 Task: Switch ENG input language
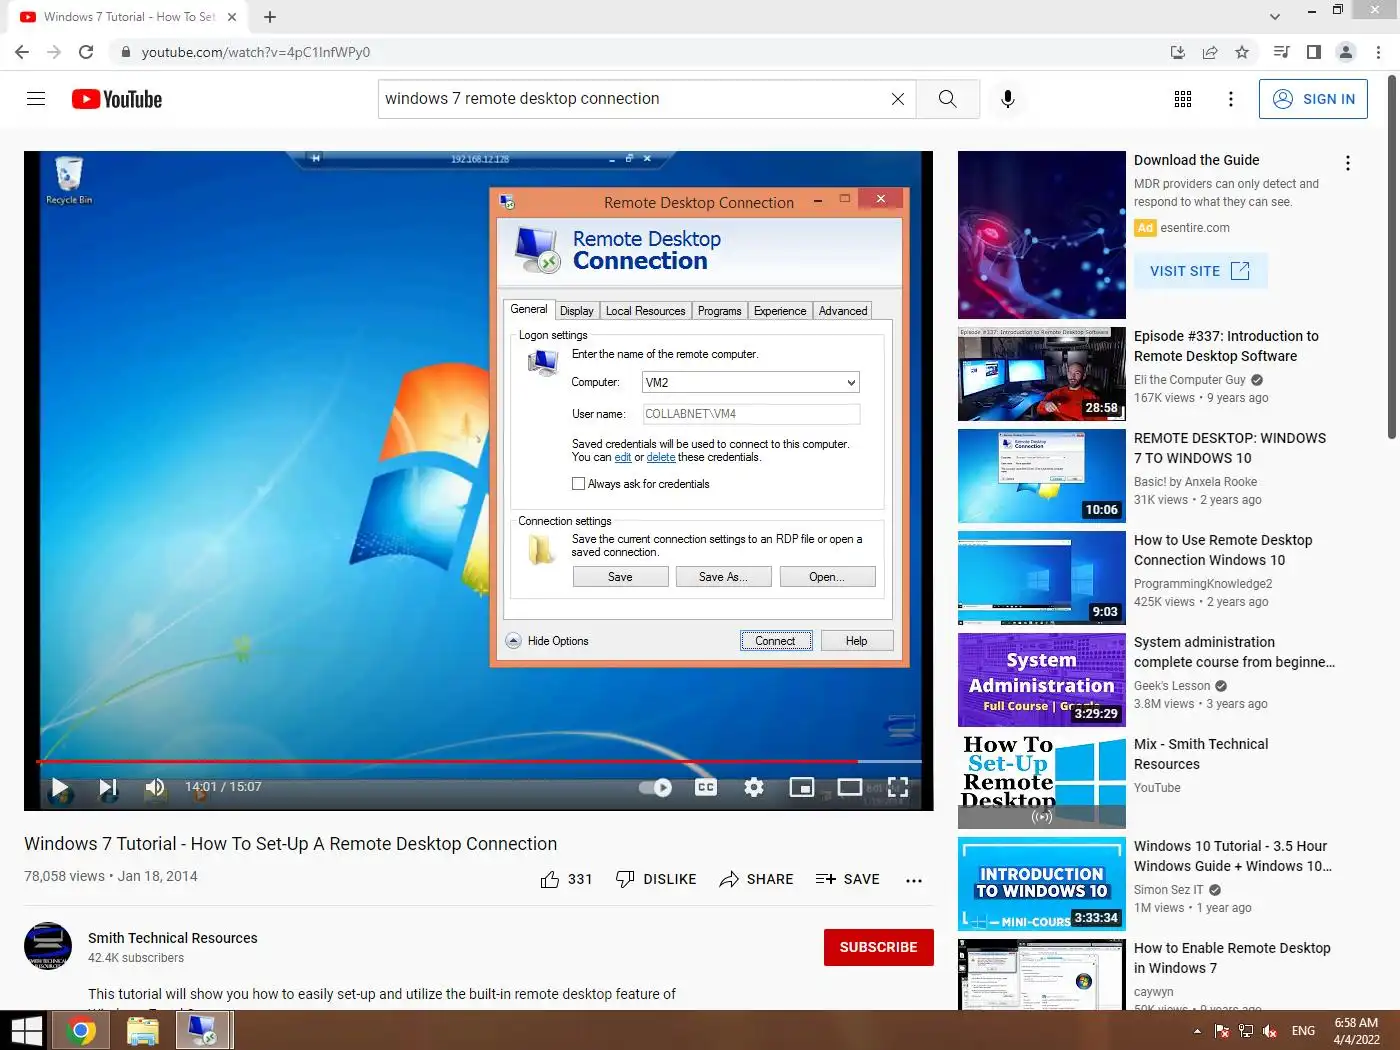point(1303,1031)
